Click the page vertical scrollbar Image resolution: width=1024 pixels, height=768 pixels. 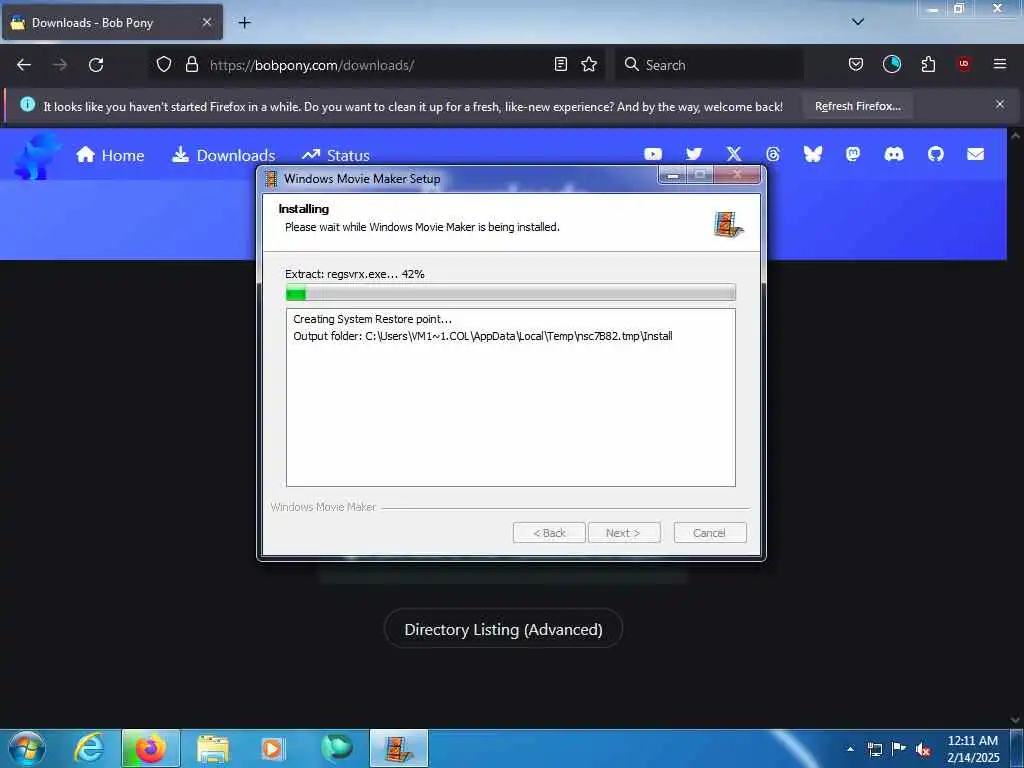[1015, 428]
